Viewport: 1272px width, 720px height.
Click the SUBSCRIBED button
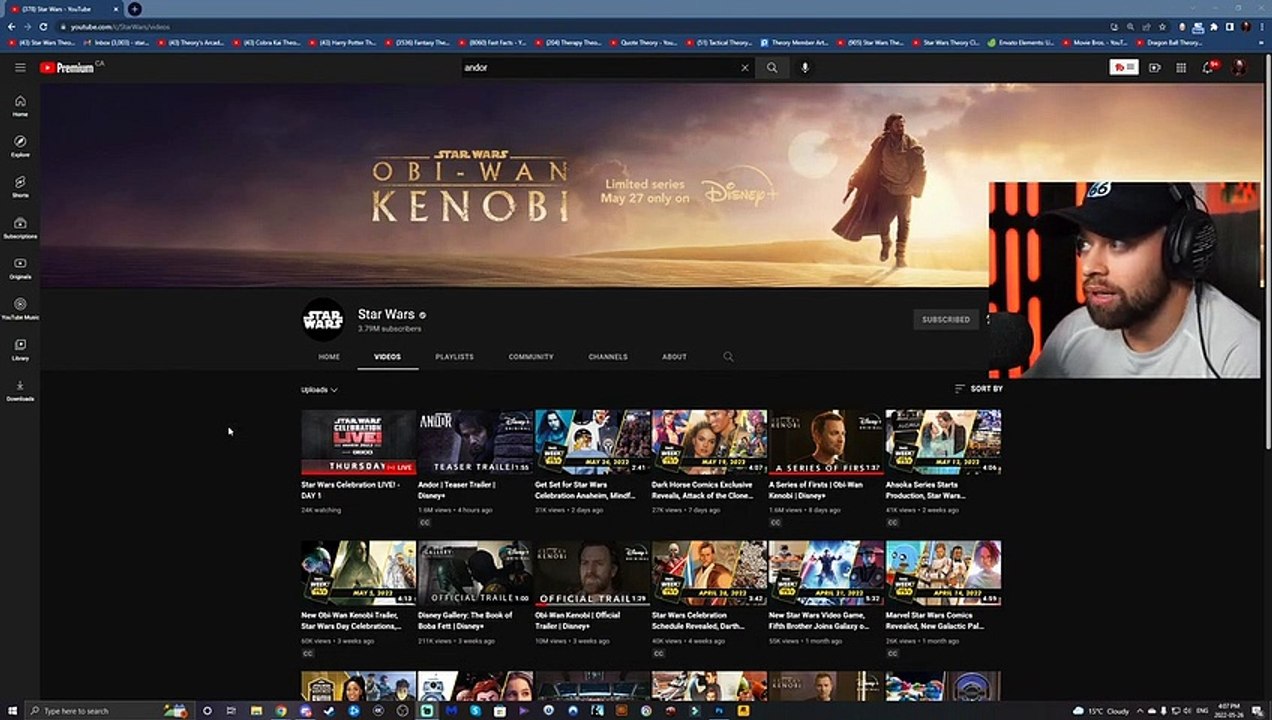946,319
